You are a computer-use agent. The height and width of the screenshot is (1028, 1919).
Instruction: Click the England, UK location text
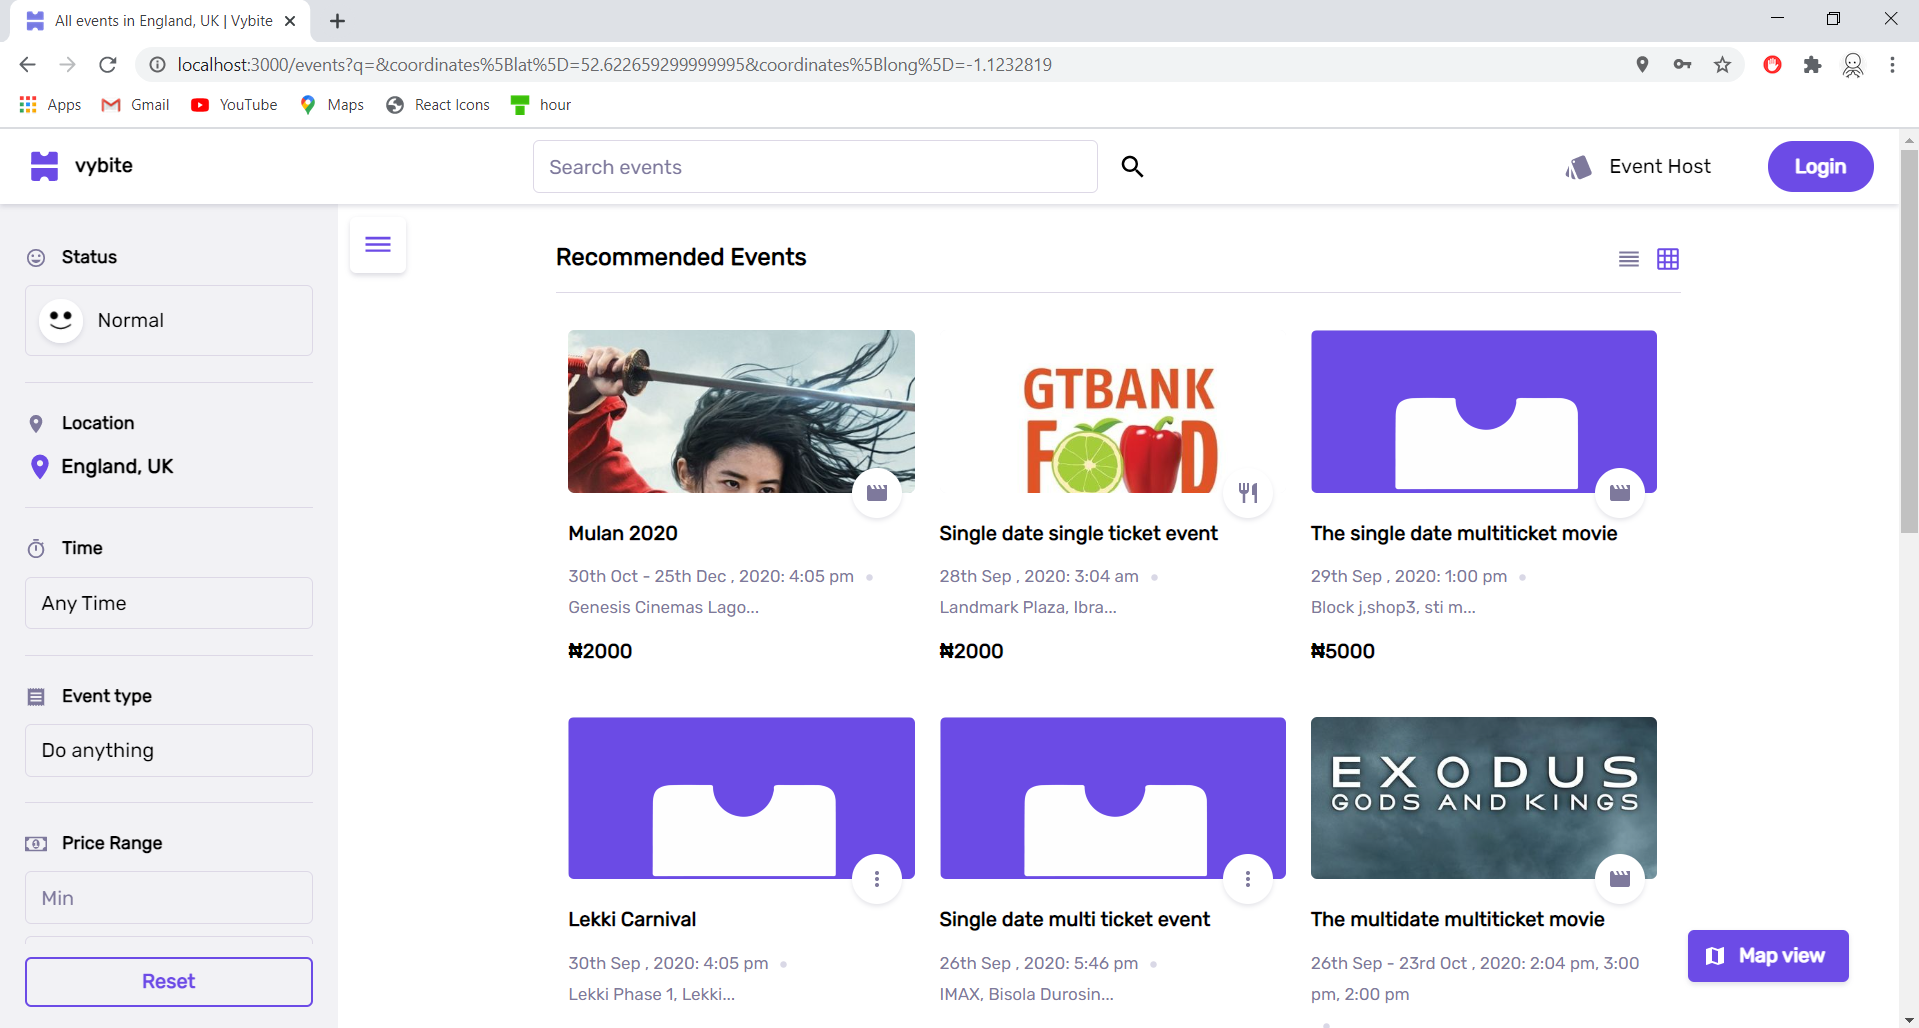pyautogui.click(x=117, y=467)
